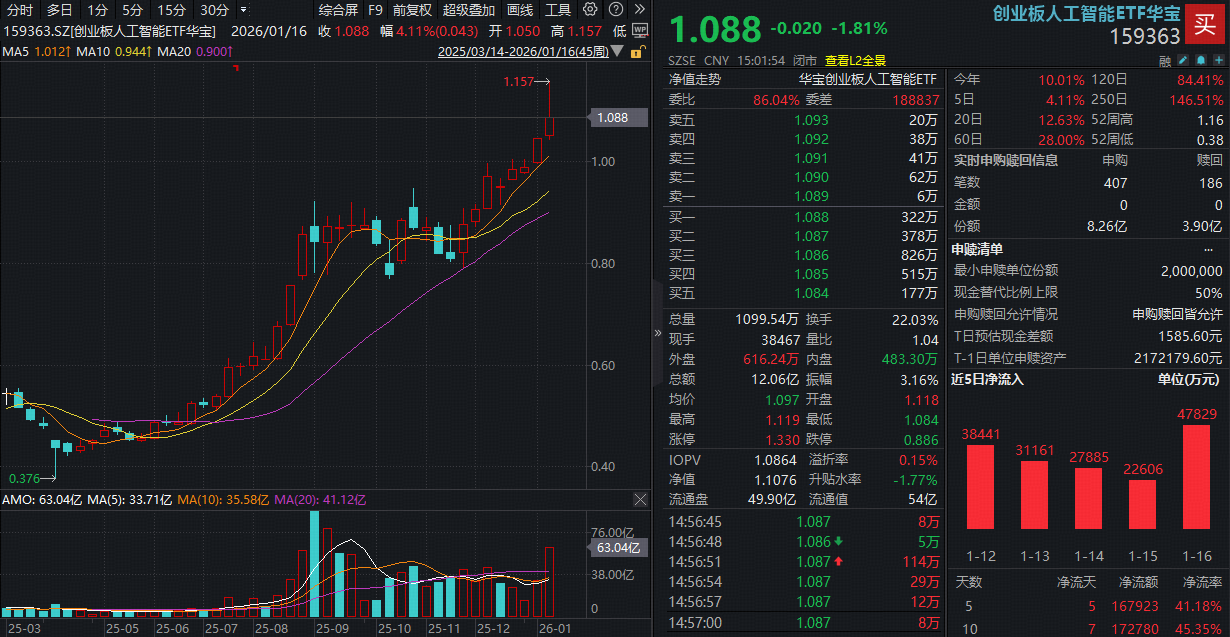Click the pencil edit icon below the 买 button
The width and height of the screenshot is (1230, 637).
(x=1183, y=60)
